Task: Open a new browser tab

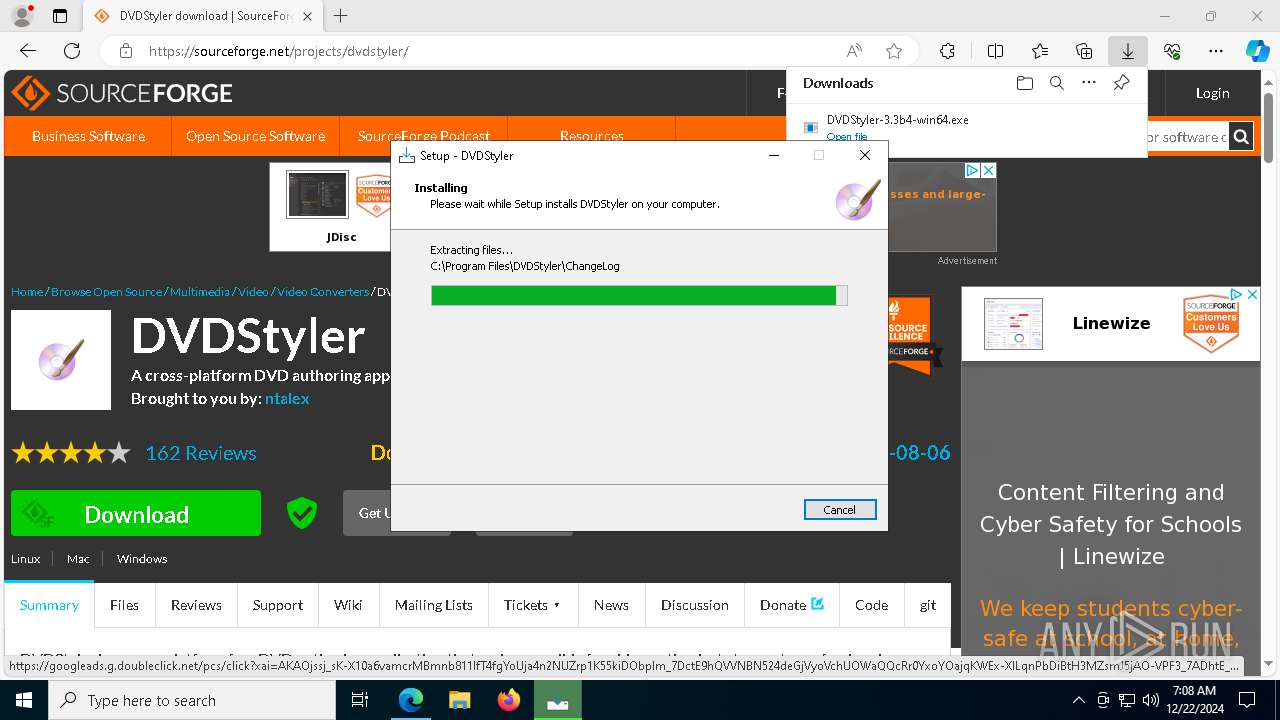Action: point(341,16)
